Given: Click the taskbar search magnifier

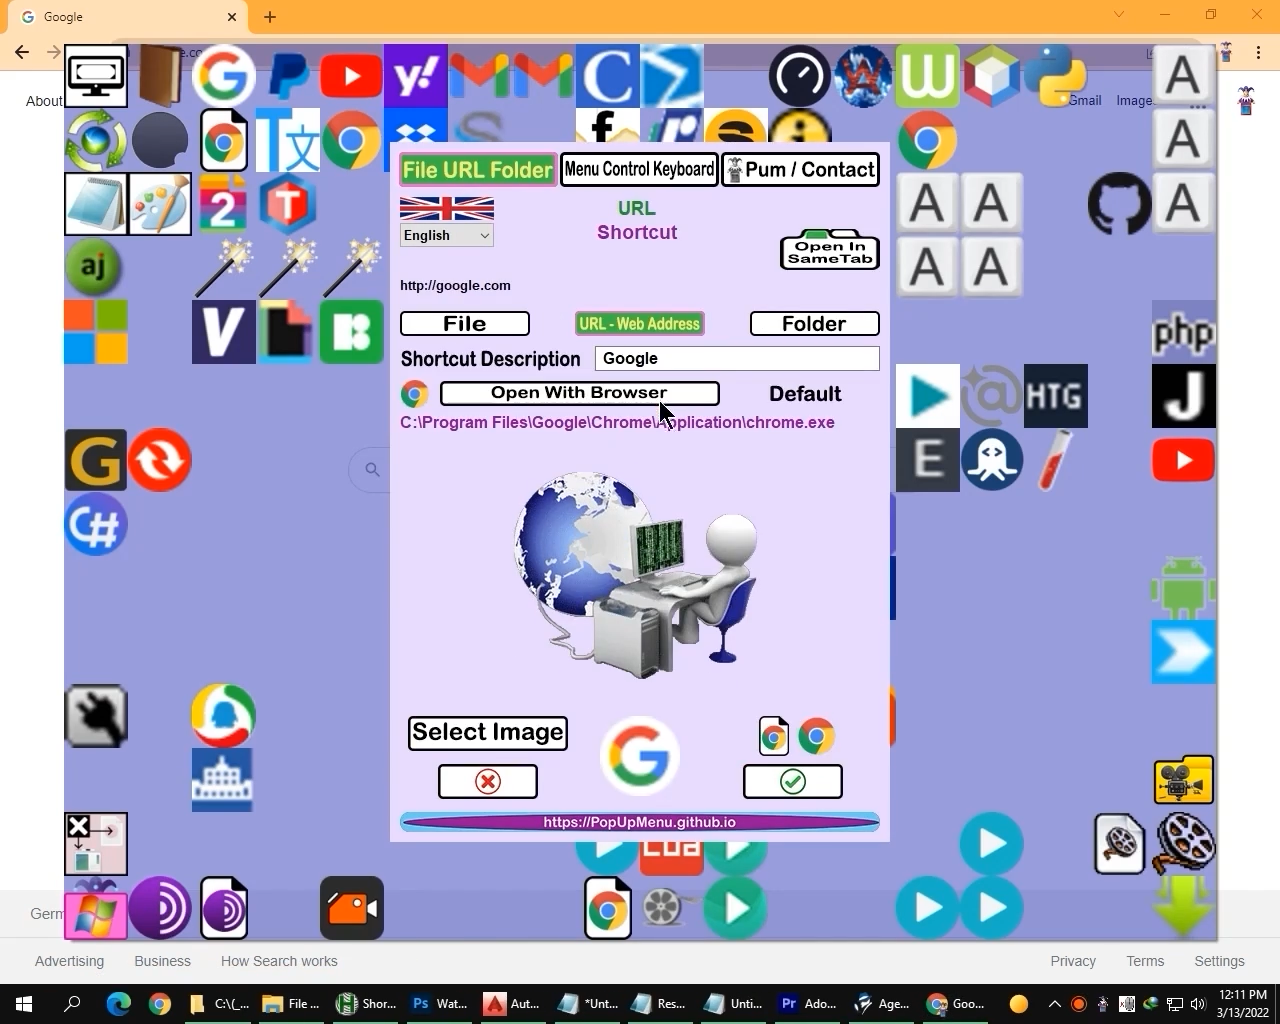Looking at the screenshot, I should click(72, 1004).
